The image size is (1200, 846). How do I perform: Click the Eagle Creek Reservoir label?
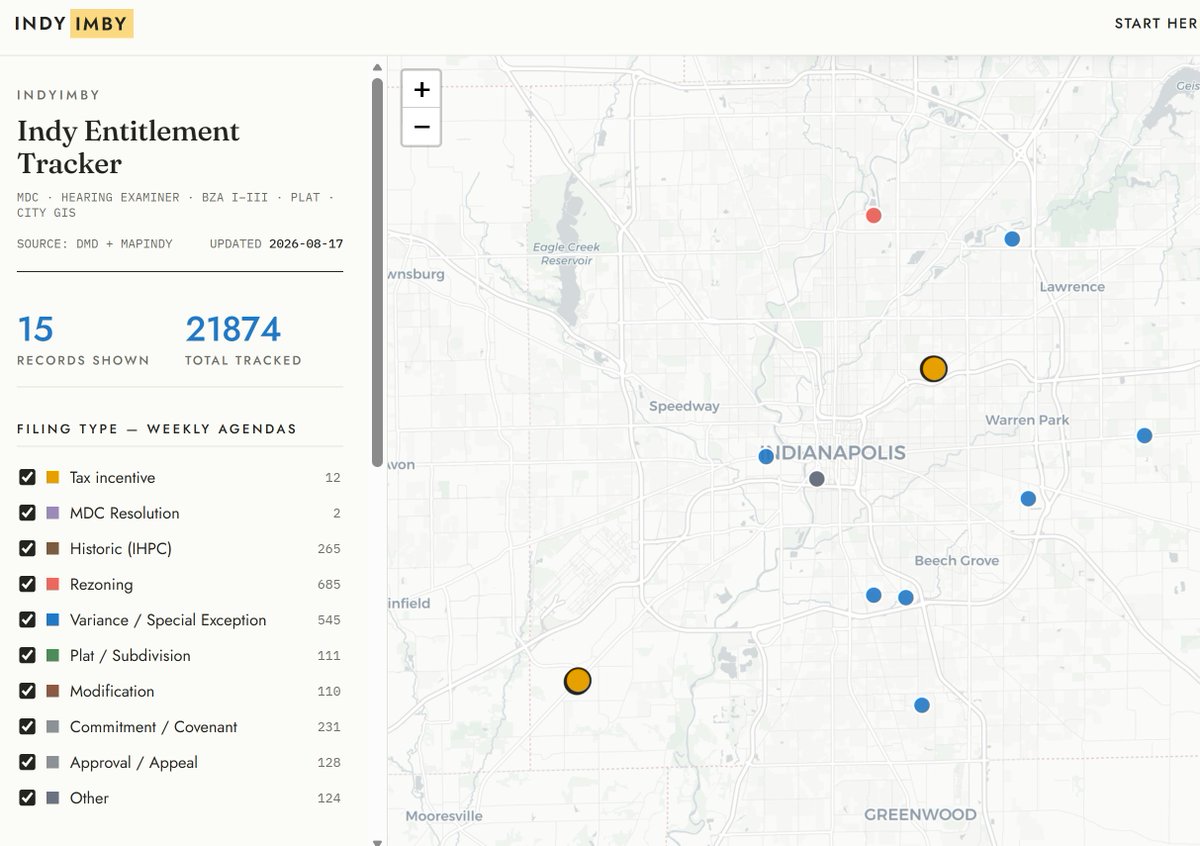coord(567,254)
